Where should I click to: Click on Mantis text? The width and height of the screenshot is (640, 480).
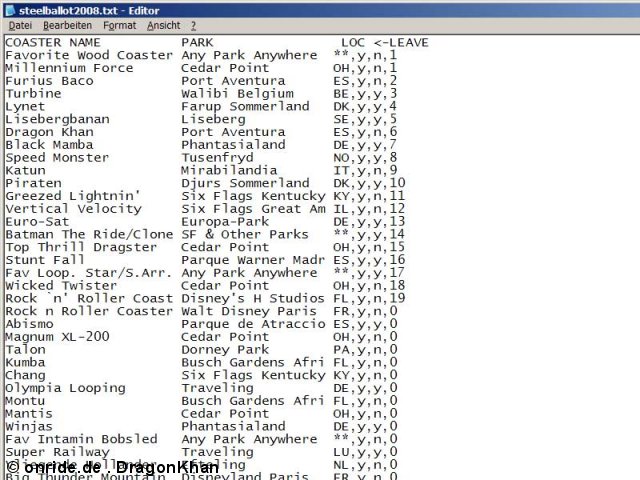tap(29, 413)
